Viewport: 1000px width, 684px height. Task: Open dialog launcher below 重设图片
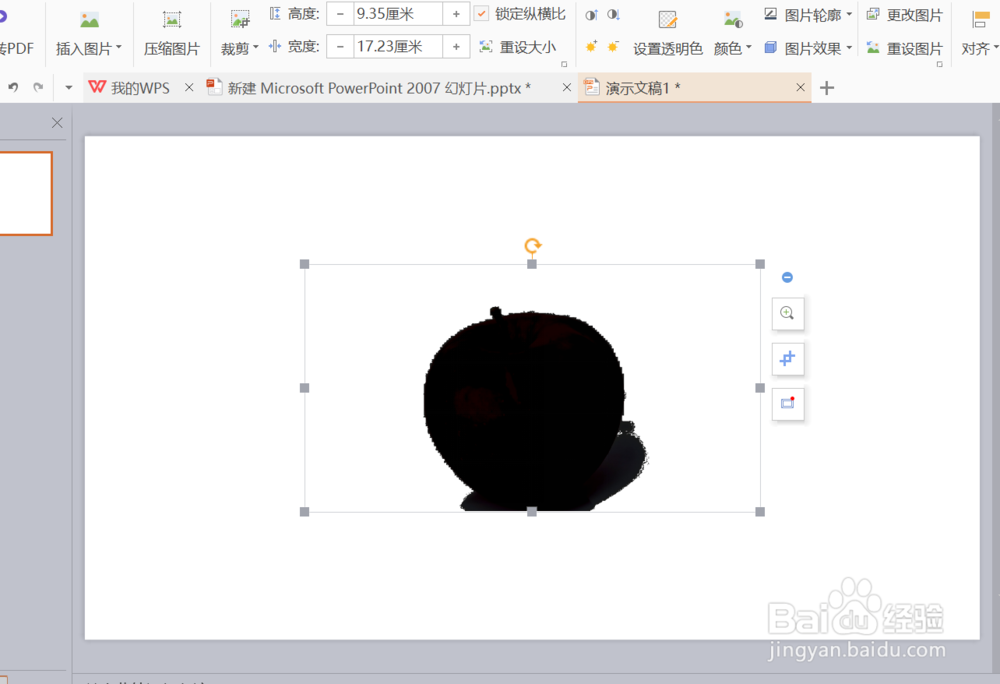939,64
